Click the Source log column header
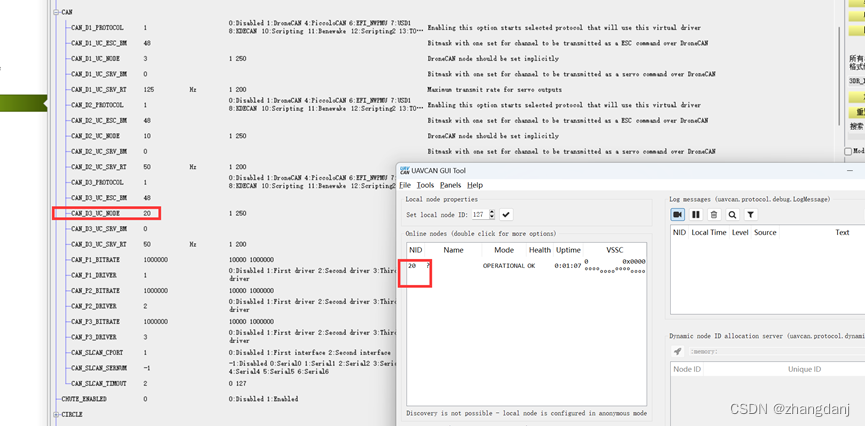 [x=765, y=232]
